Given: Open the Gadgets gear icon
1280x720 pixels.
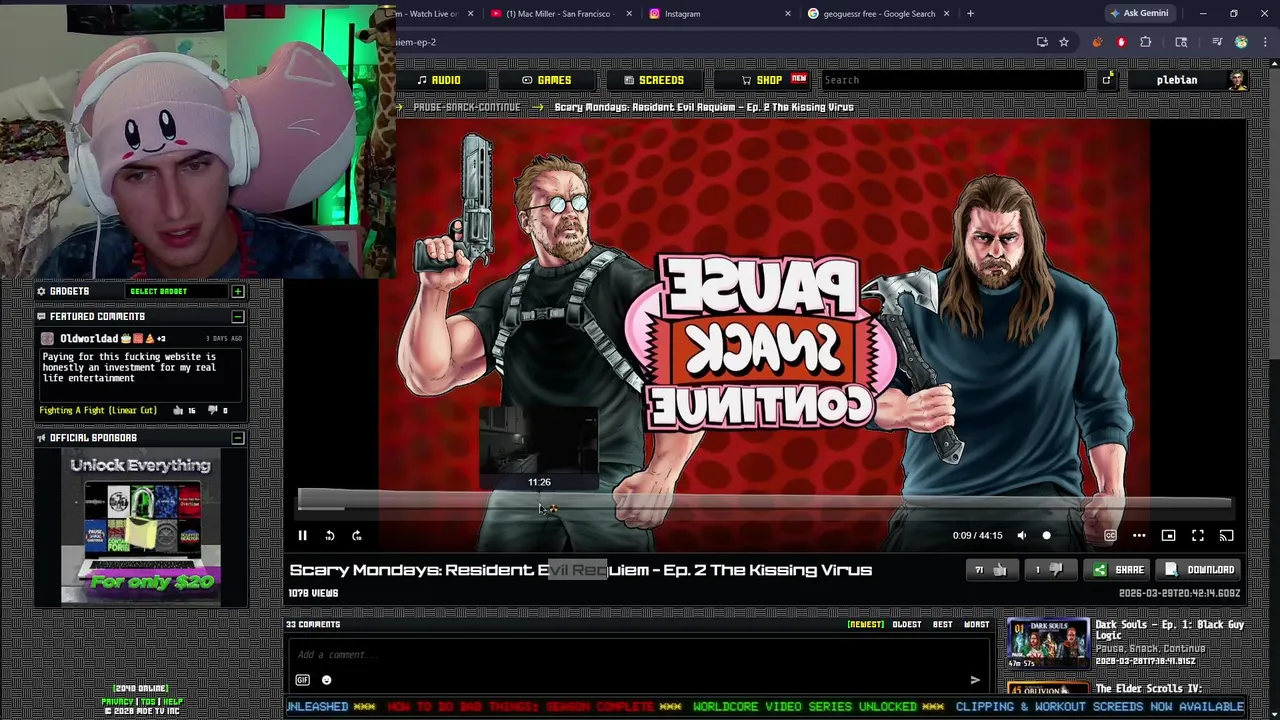Looking at the screenshot, I should point(41,291).
